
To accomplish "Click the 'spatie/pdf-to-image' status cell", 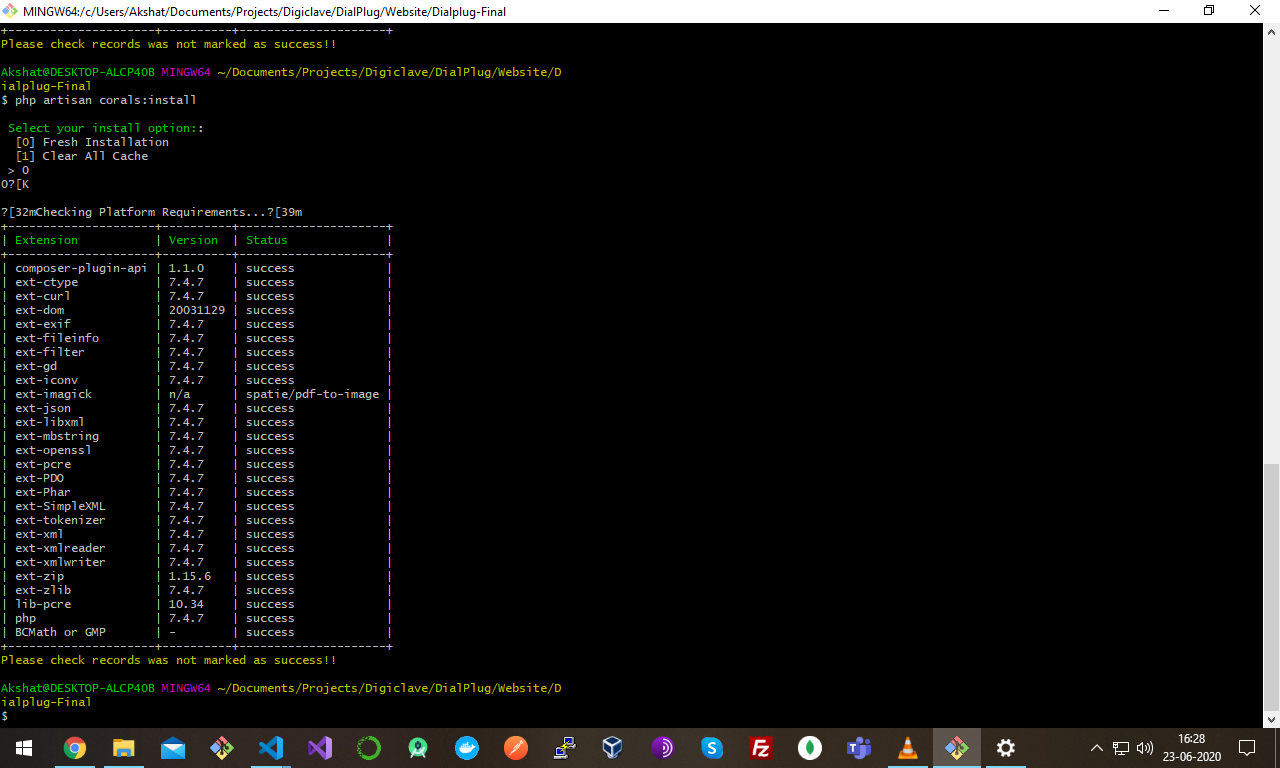I will click(313, 394).
